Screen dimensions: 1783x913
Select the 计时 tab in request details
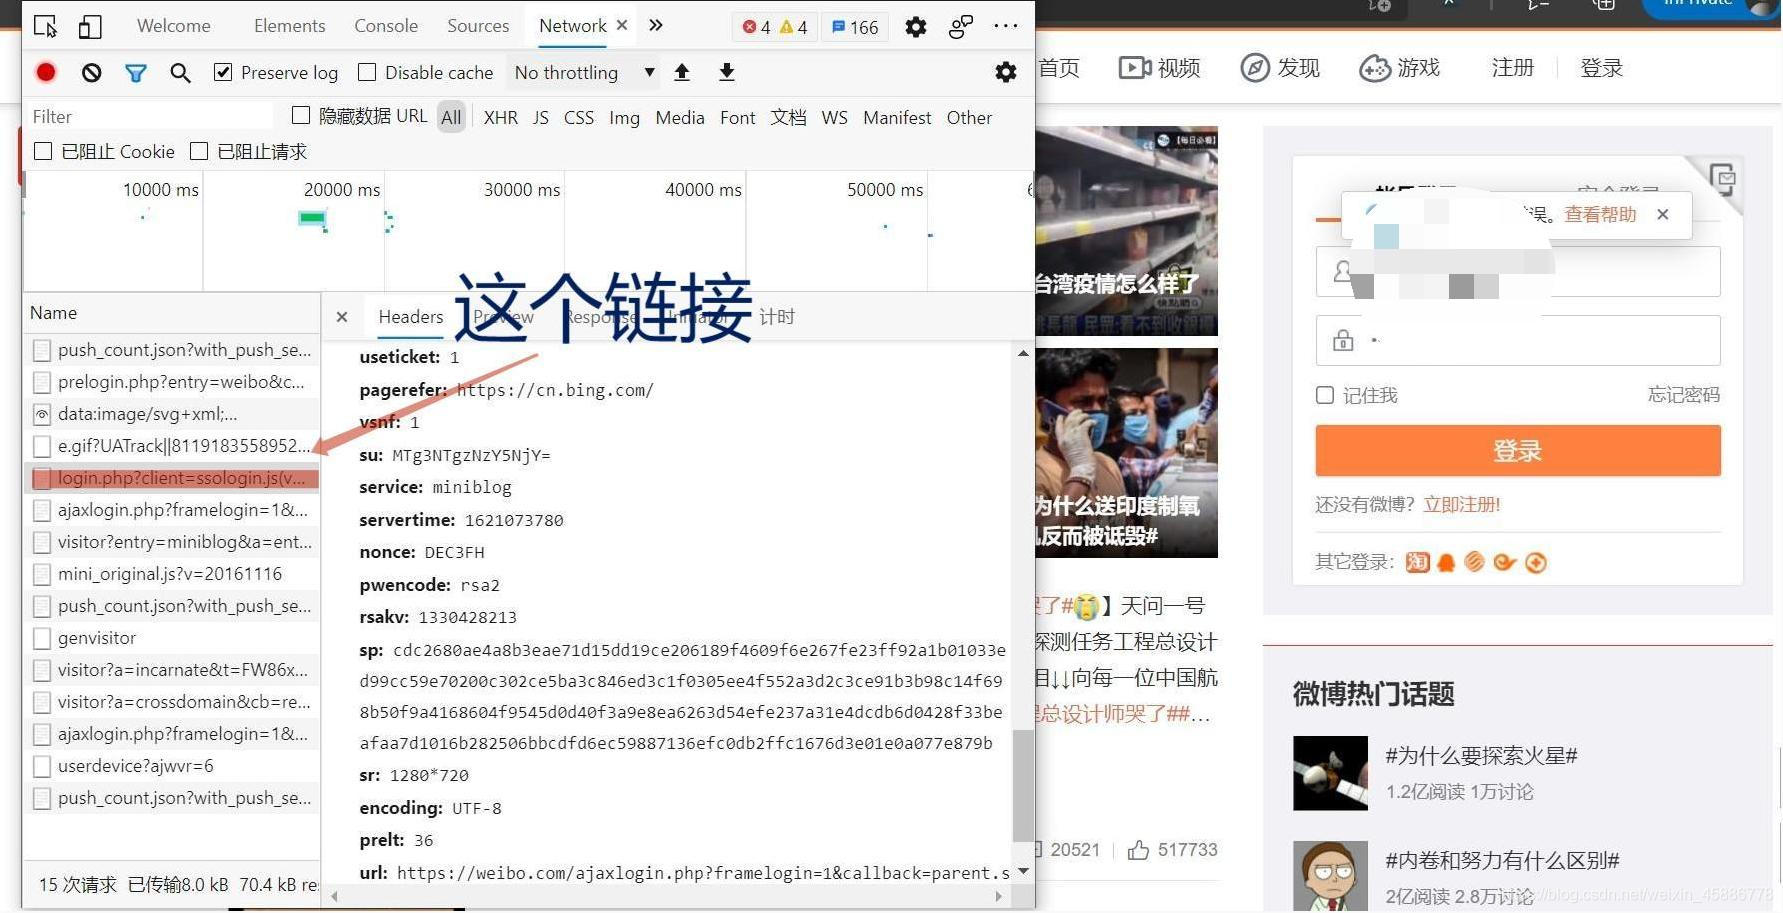pyautogui.click(x=777, y=317)
